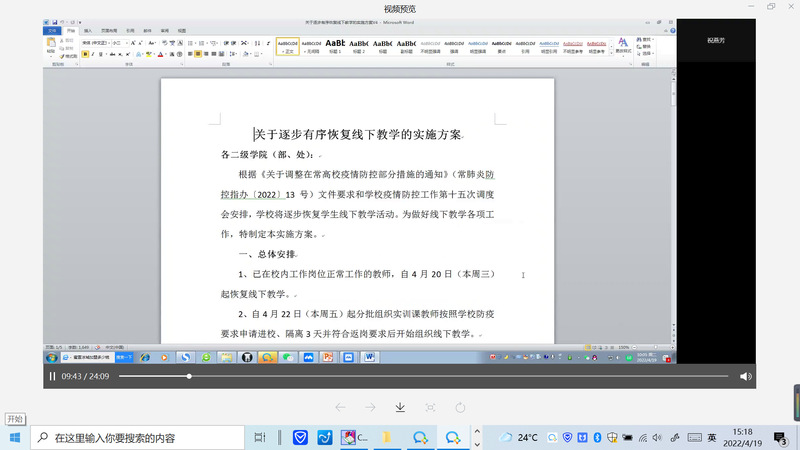Click the Windows 7 start orb in recording

point(52,357)
